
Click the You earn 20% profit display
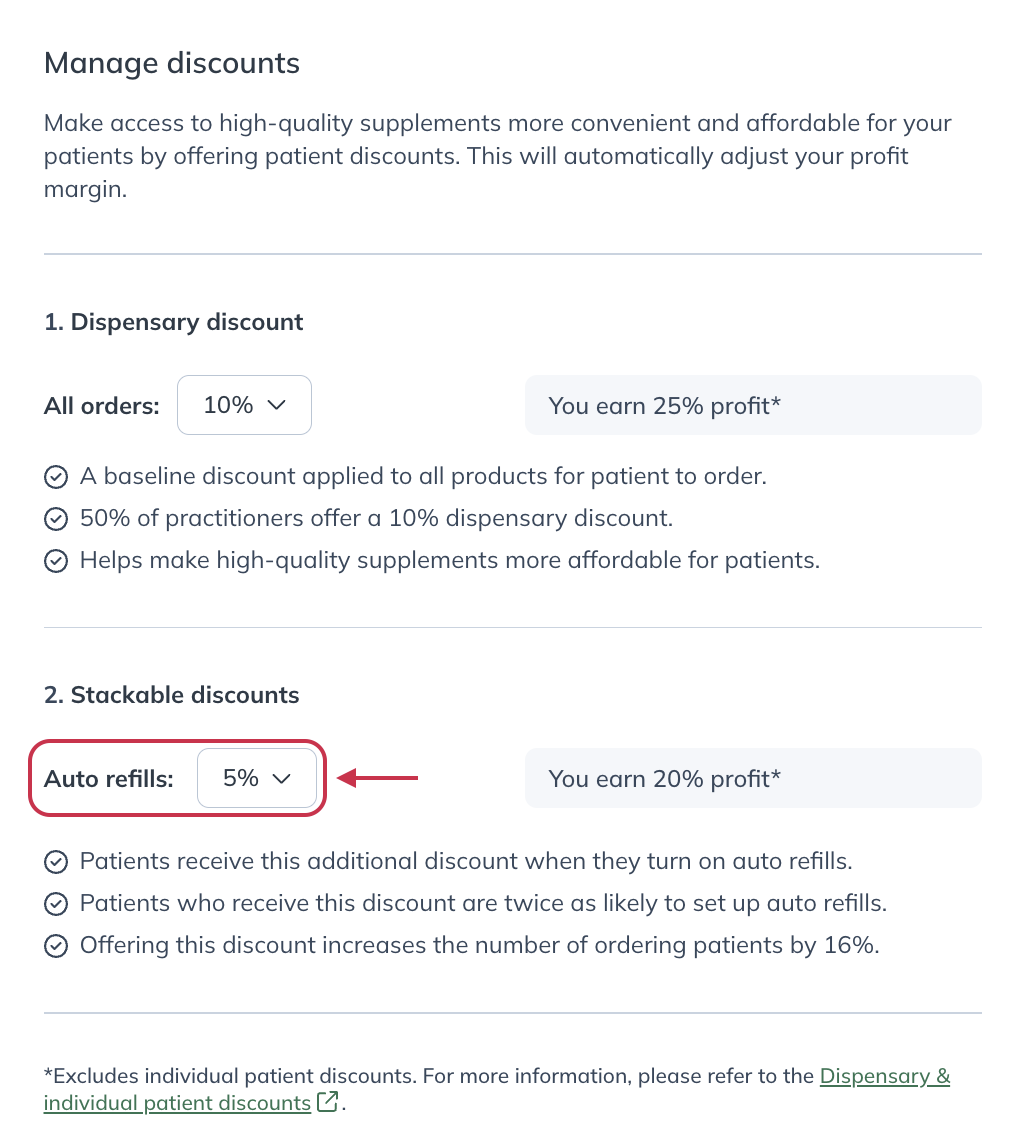click(x=753, y=778)
